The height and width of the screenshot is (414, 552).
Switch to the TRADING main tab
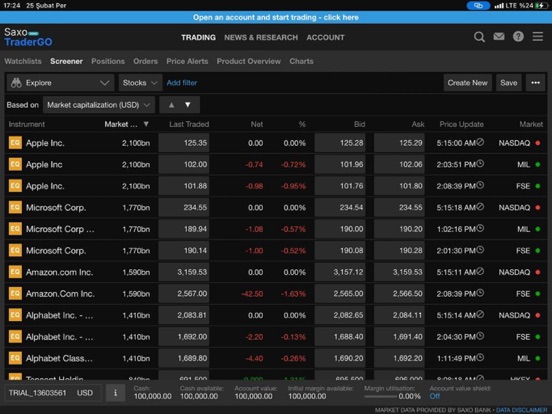click(198, 37)
